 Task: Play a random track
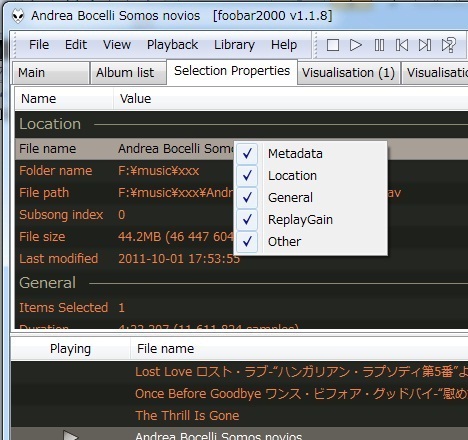click(448, 45)
